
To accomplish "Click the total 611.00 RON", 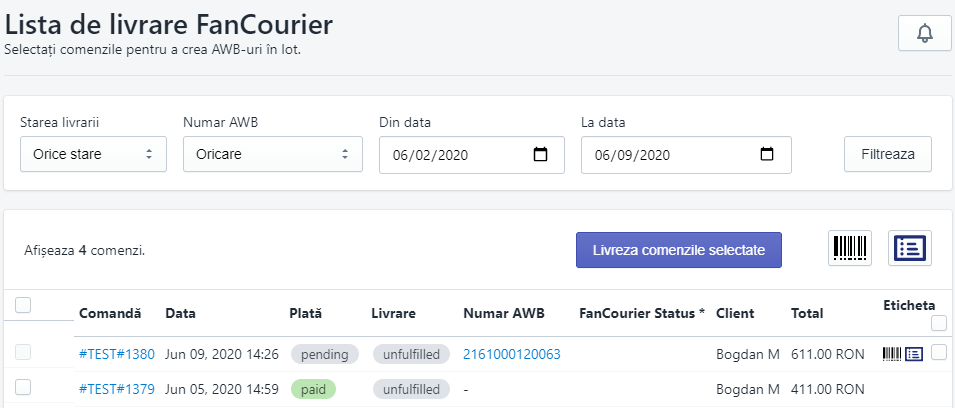I will pos(828,354).
